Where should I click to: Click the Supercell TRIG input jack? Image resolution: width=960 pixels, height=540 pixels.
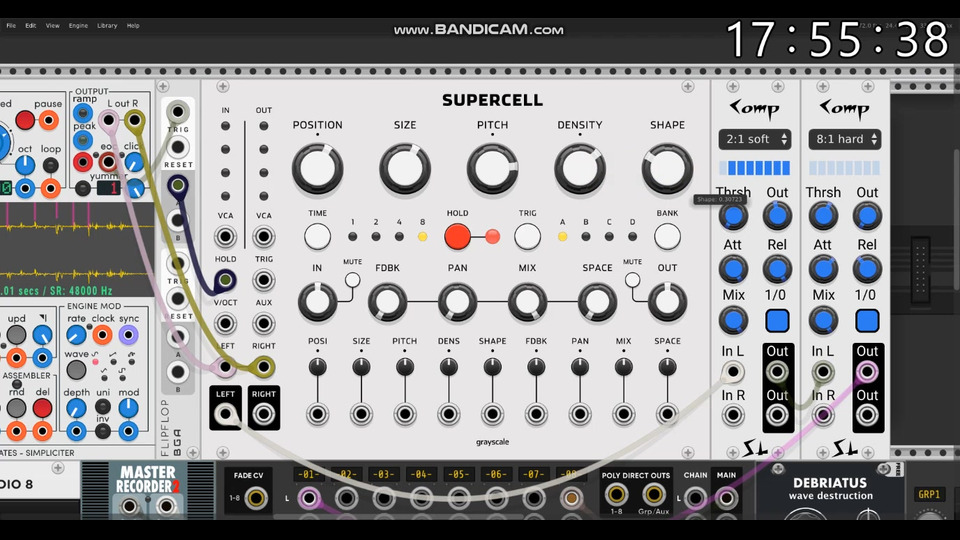pyautogui.click(x=263, y=280)
